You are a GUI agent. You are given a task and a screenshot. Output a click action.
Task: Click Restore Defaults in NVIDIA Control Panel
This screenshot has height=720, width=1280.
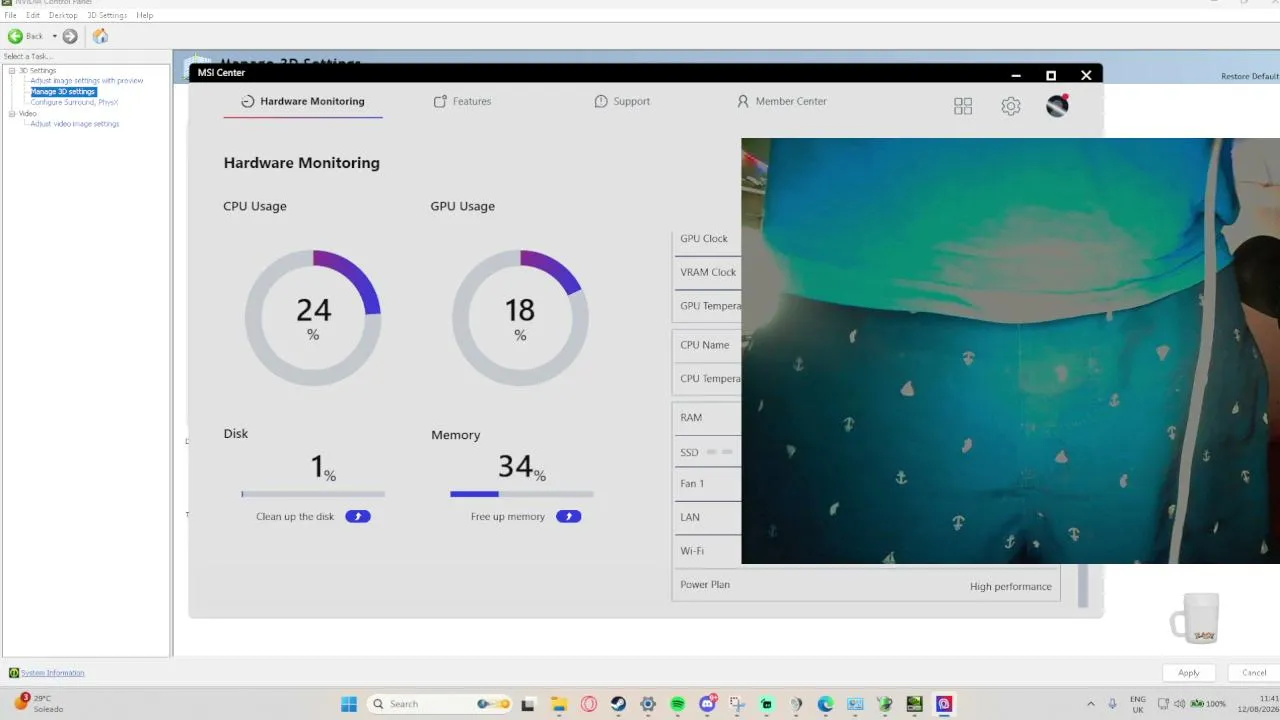tap(1250, 77)
